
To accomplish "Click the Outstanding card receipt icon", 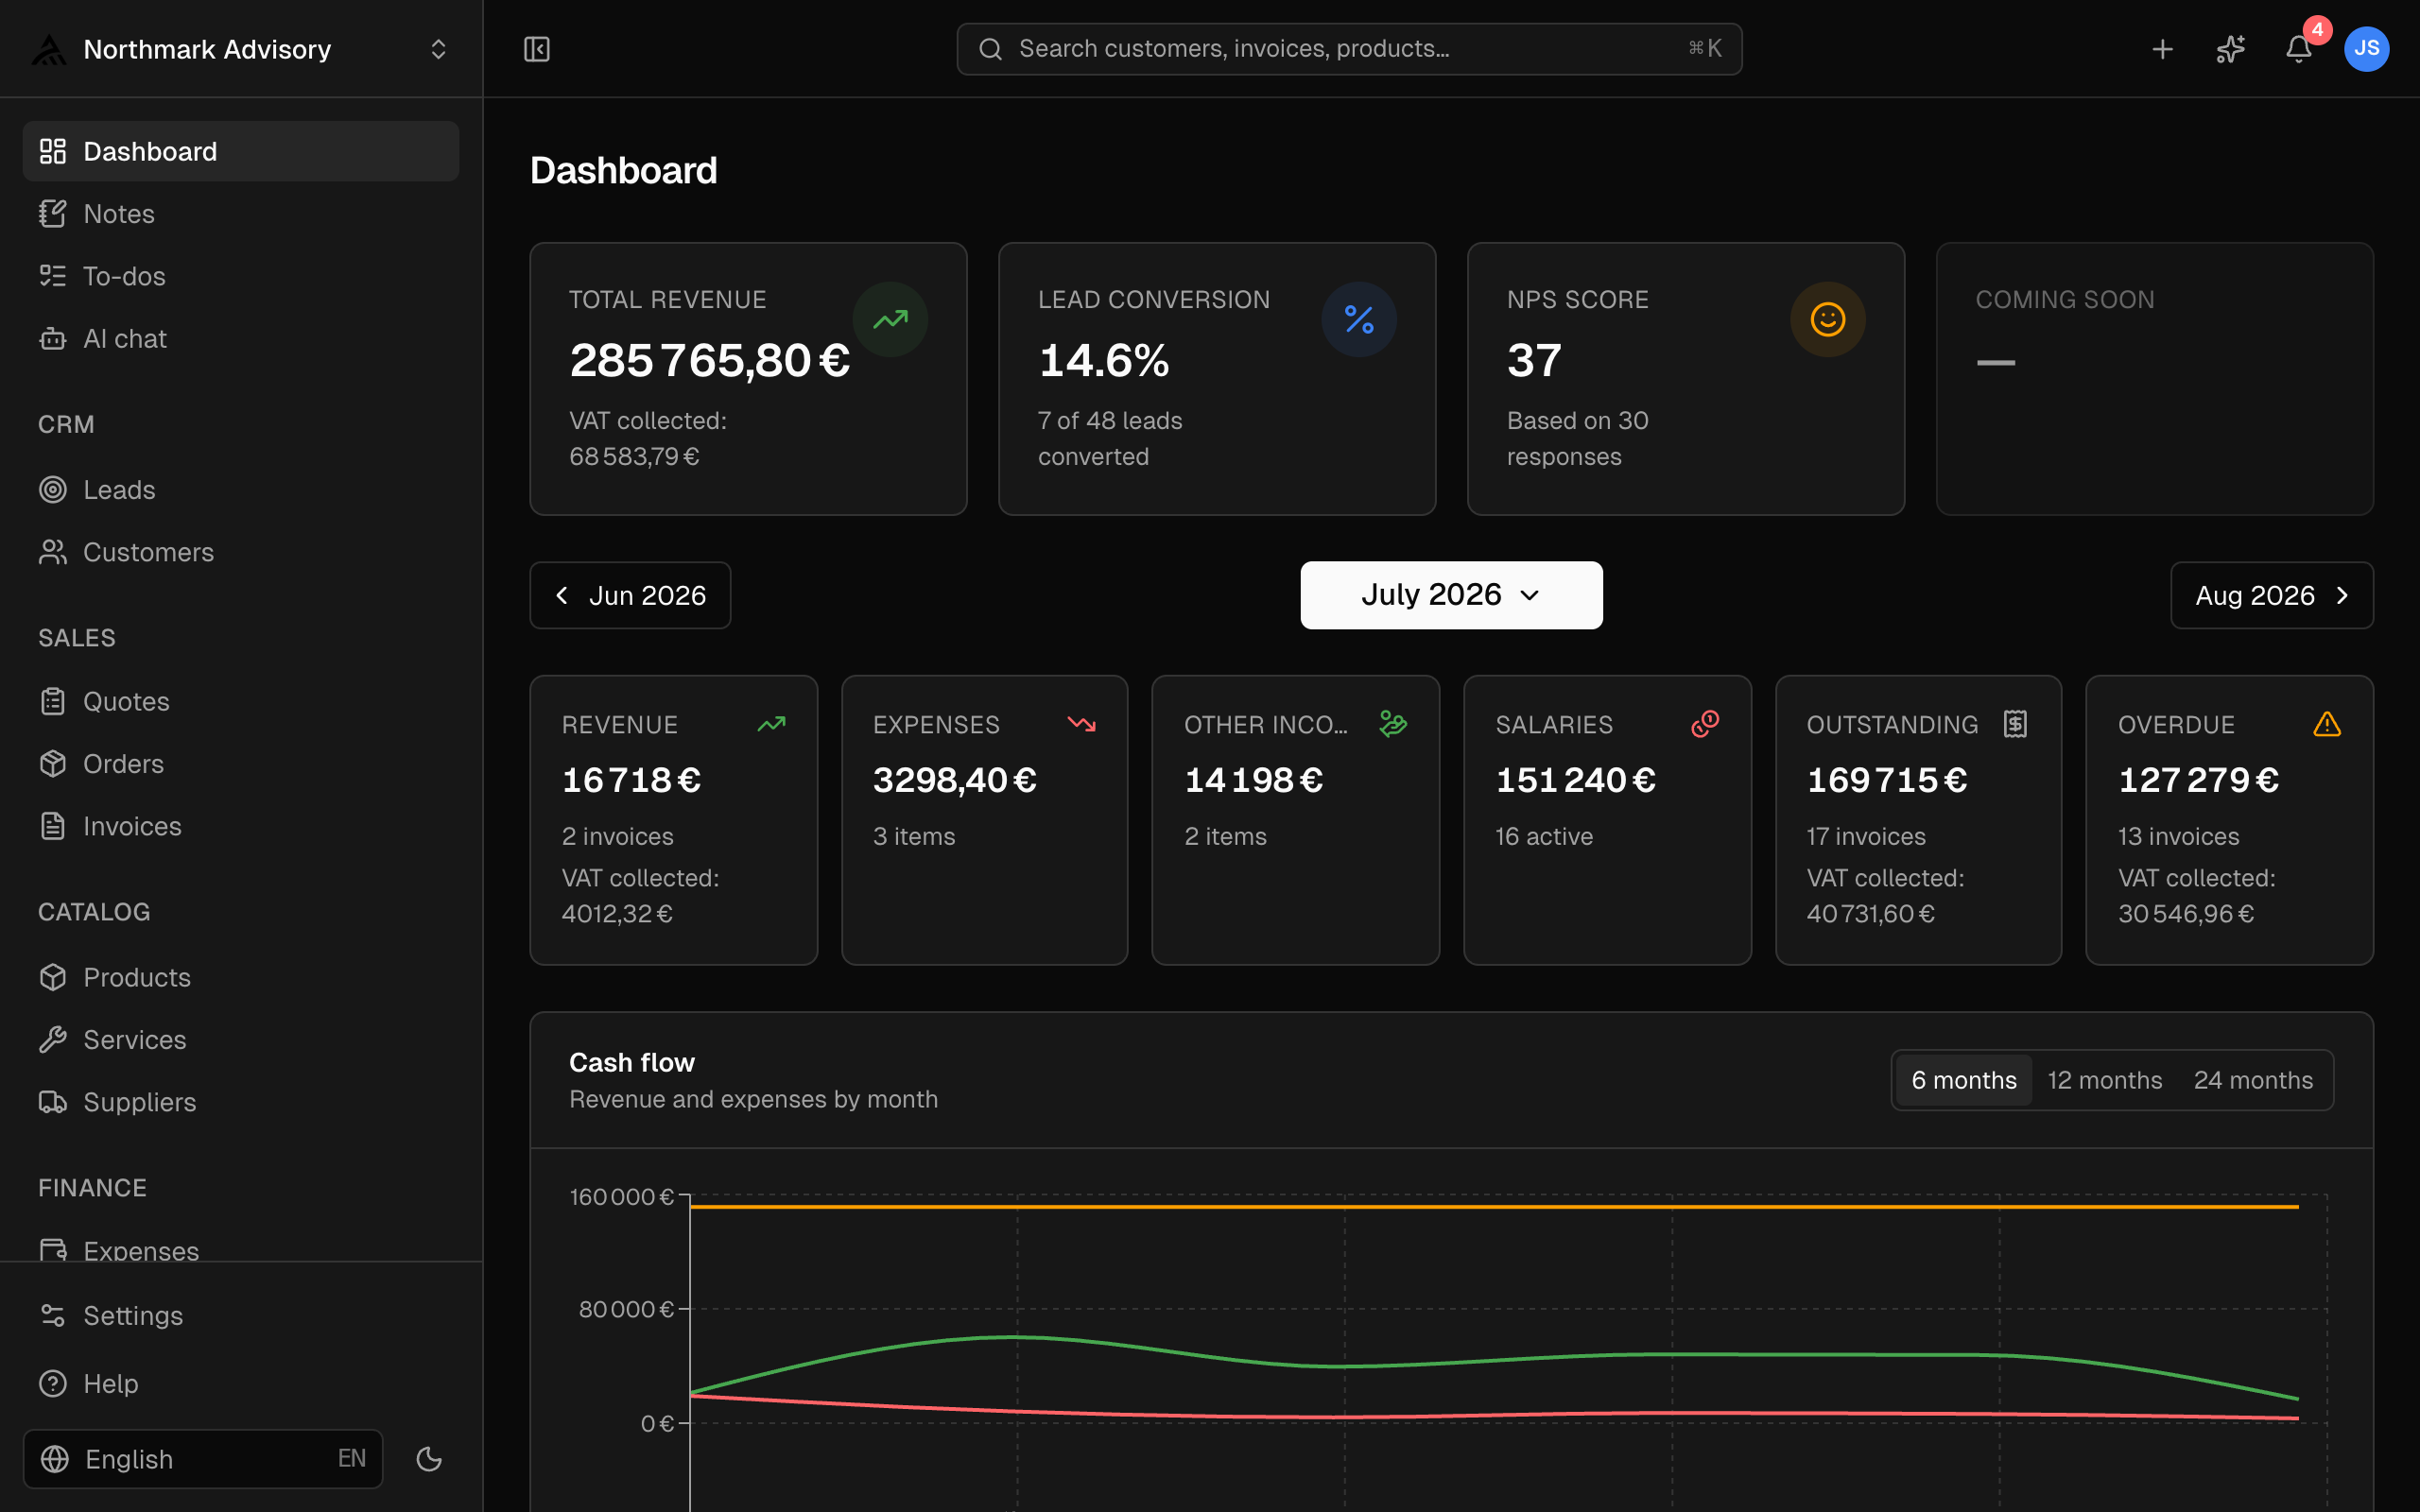I will (2015, 724).
